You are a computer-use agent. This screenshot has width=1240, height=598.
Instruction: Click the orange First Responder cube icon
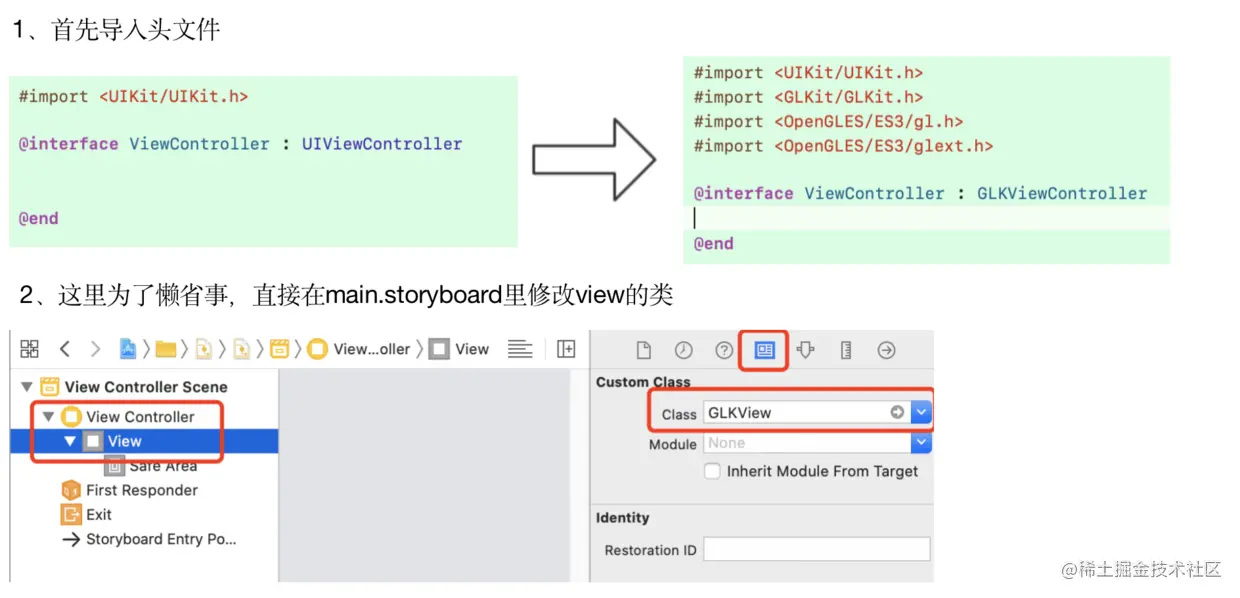click(71, 490)
